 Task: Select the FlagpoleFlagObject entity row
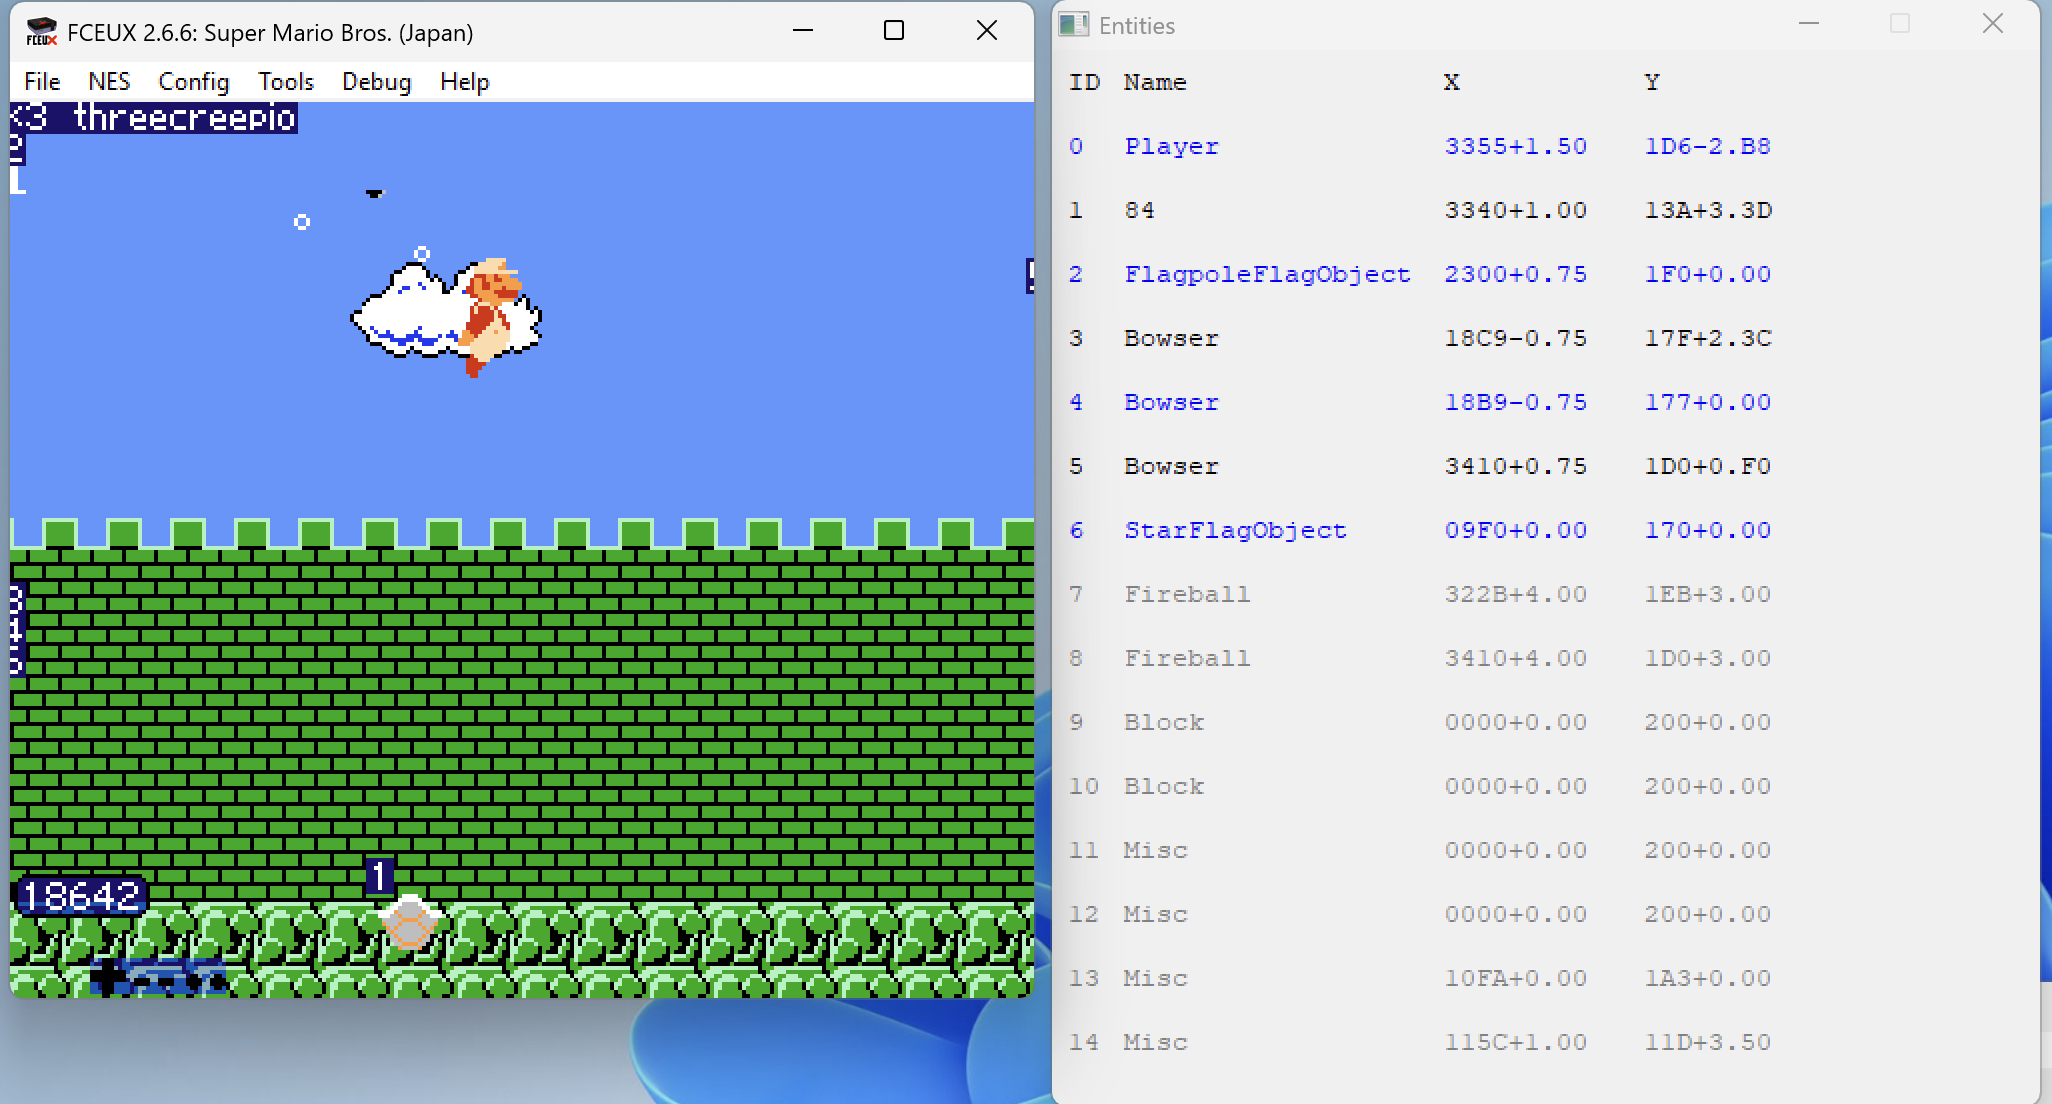point(1267,275)
